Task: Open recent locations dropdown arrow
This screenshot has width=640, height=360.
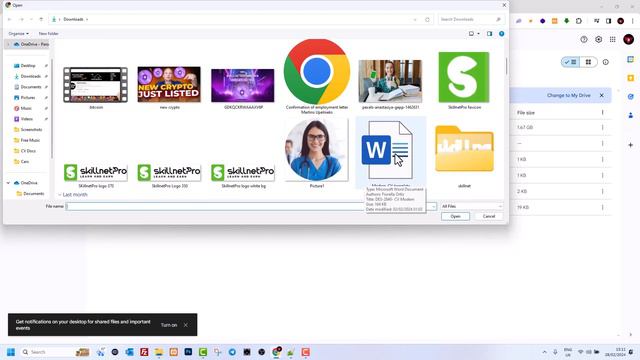Action: 31,19
